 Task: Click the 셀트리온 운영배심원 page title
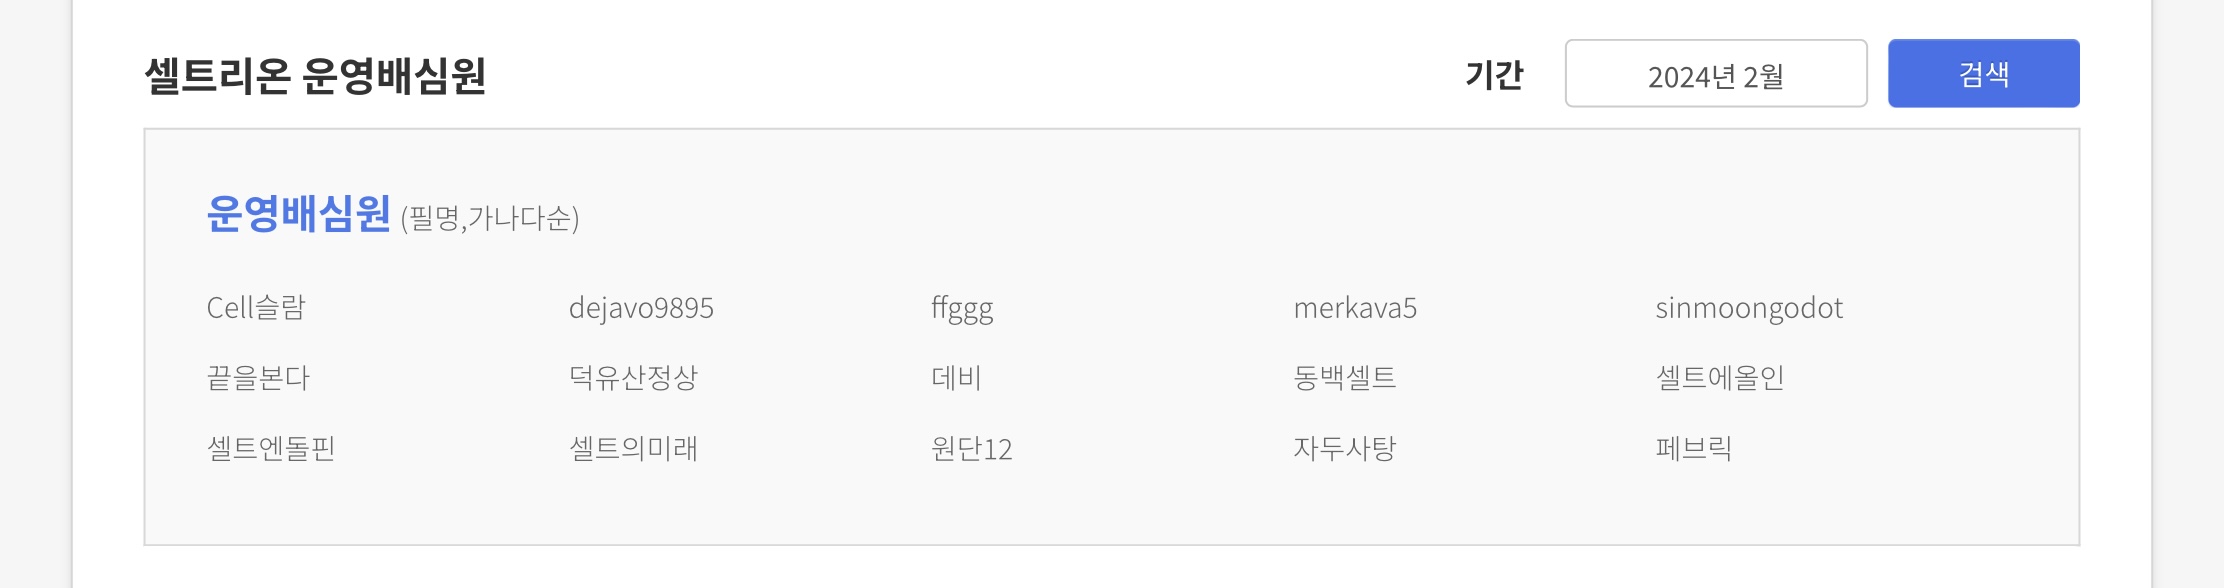click(315, 75)
